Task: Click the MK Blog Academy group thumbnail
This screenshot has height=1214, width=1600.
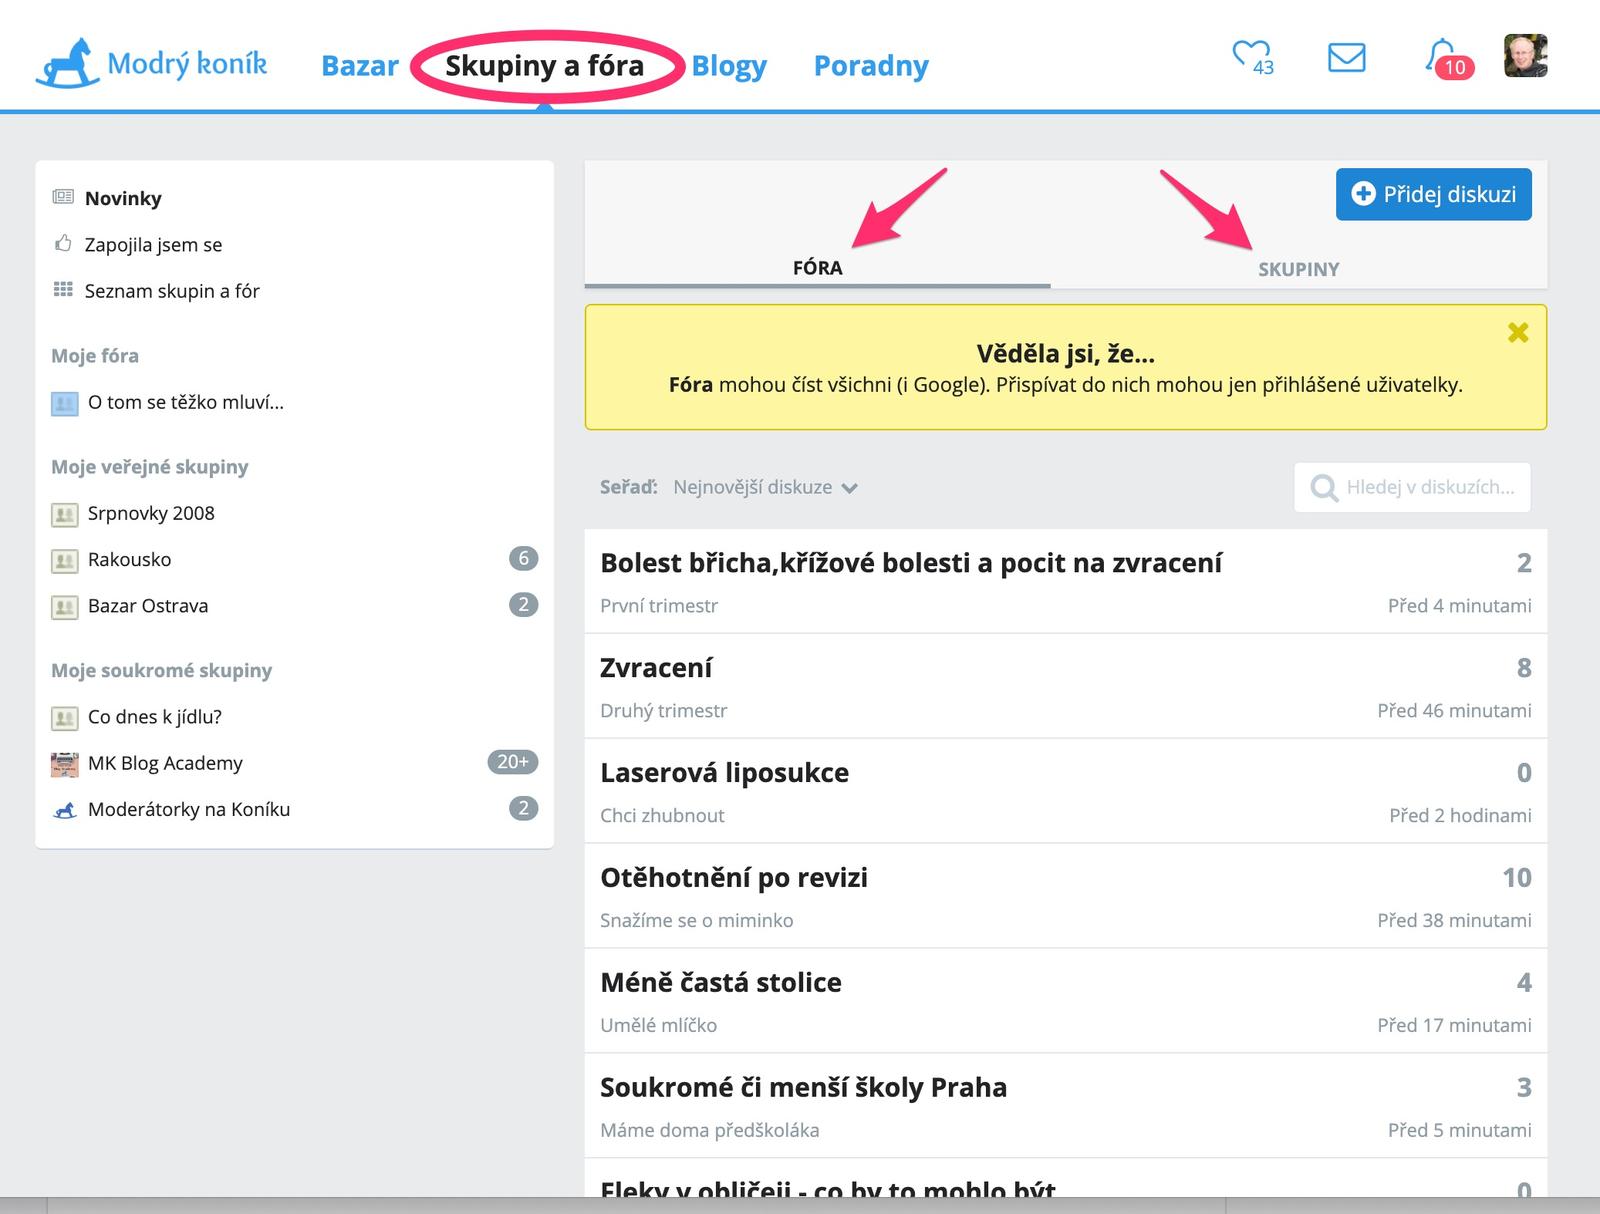Action: 65,764
